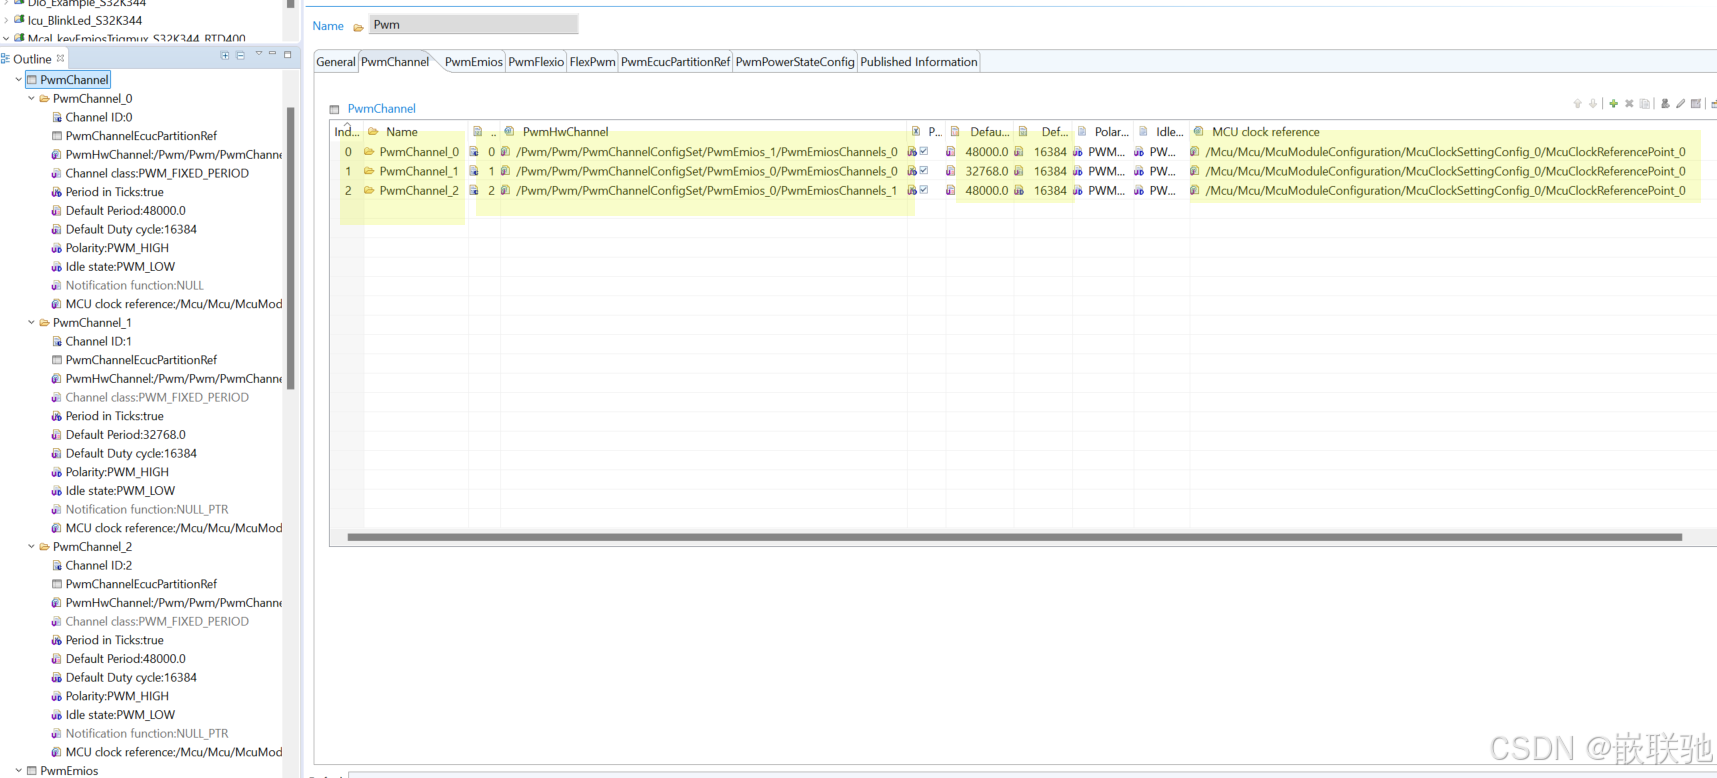Click Expand All icon in Outline panel

[225, 55]
